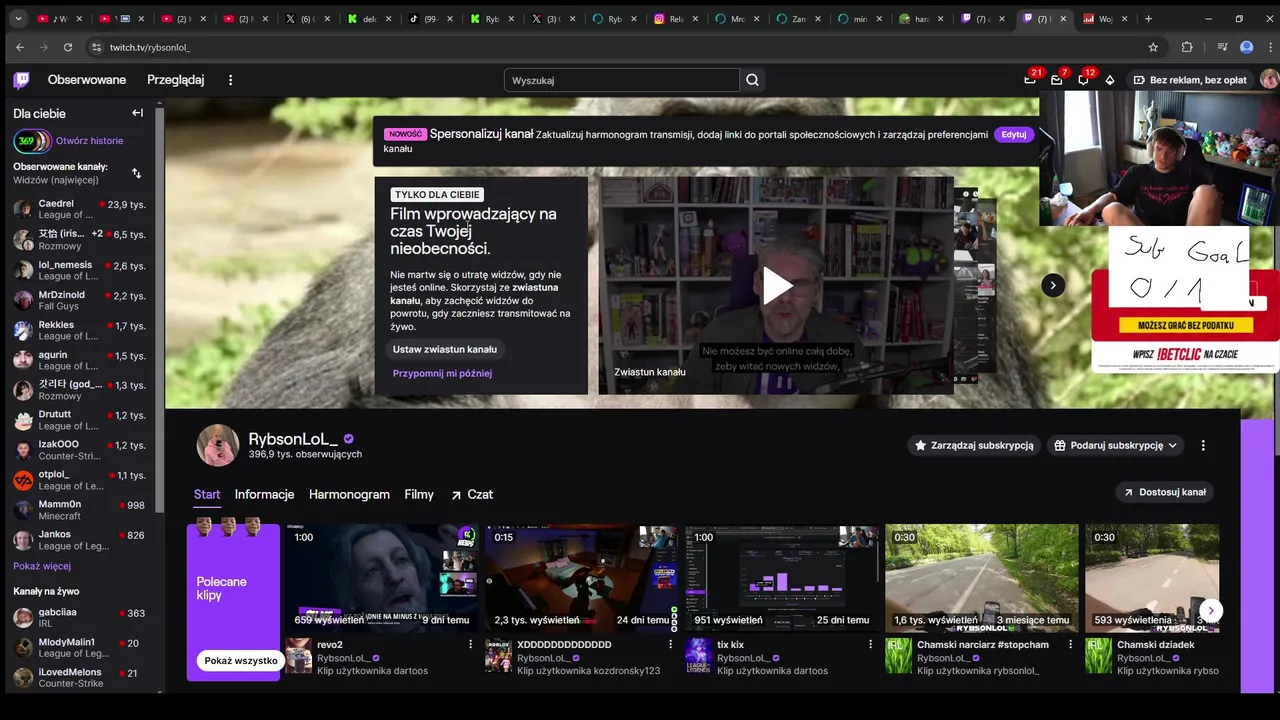Open the inbox icon with badge 7
This screenshot has width=1280, height=720.
pos(1056,79)
